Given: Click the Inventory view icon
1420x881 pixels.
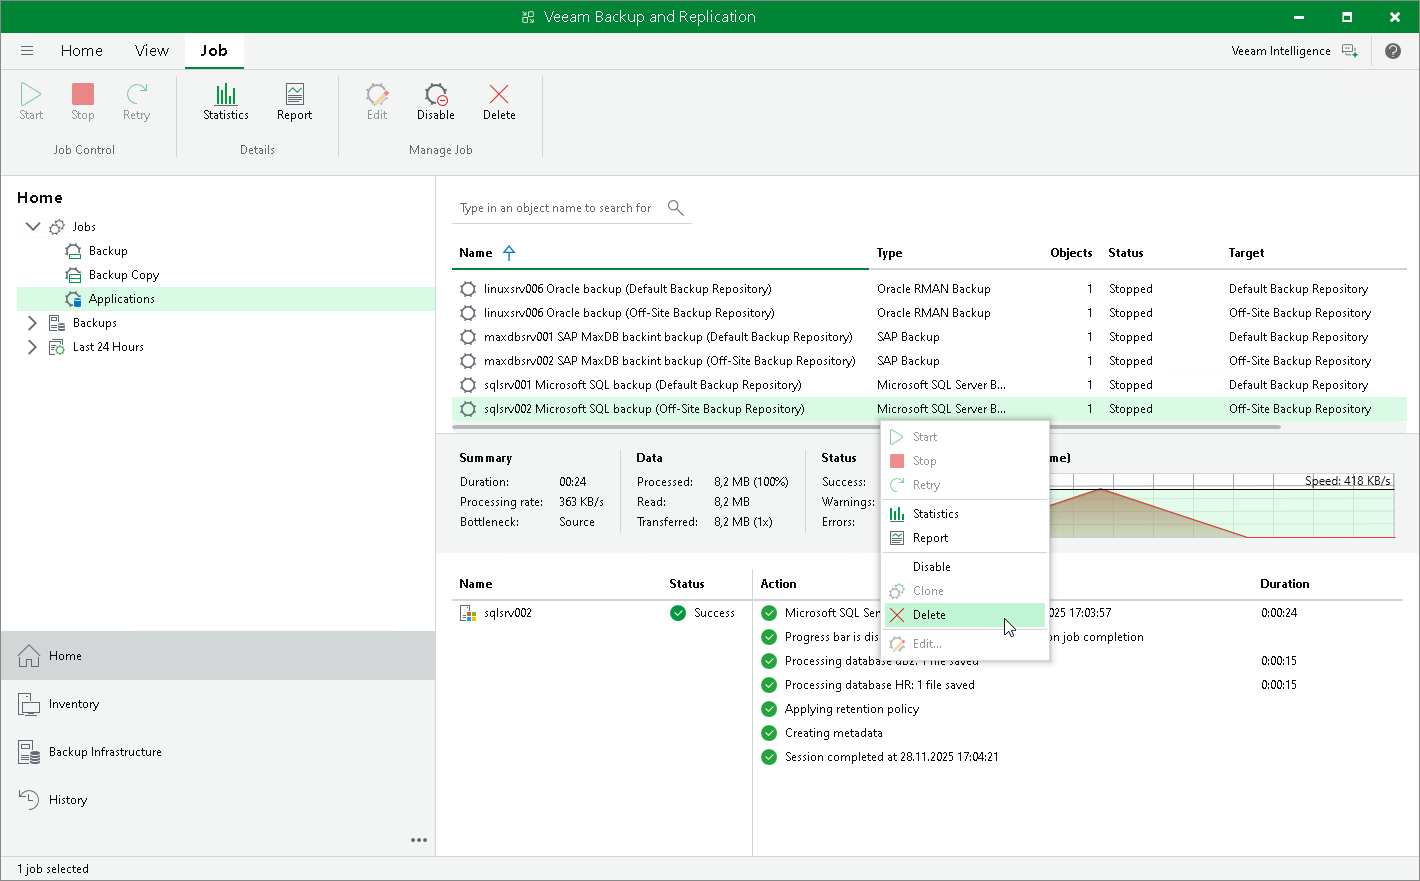Looking at the screenshot, I should click(x=29, y=704).
